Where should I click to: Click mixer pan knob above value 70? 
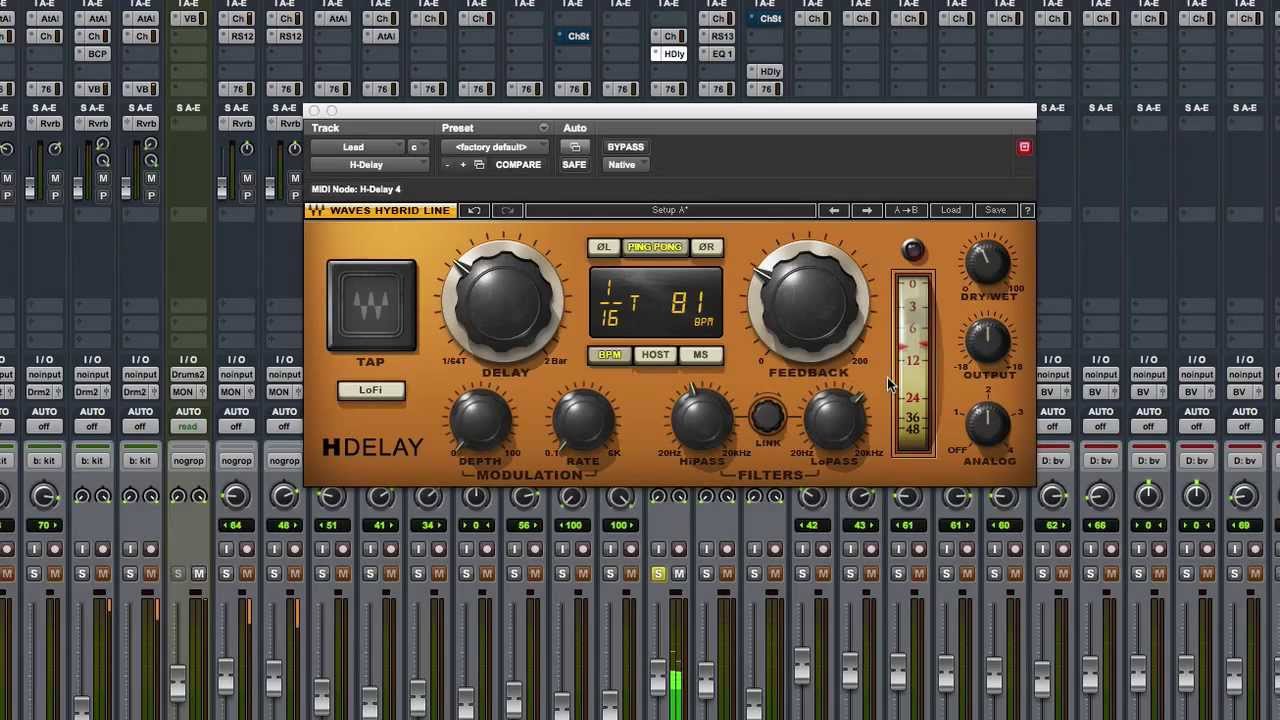coord(44,496)
